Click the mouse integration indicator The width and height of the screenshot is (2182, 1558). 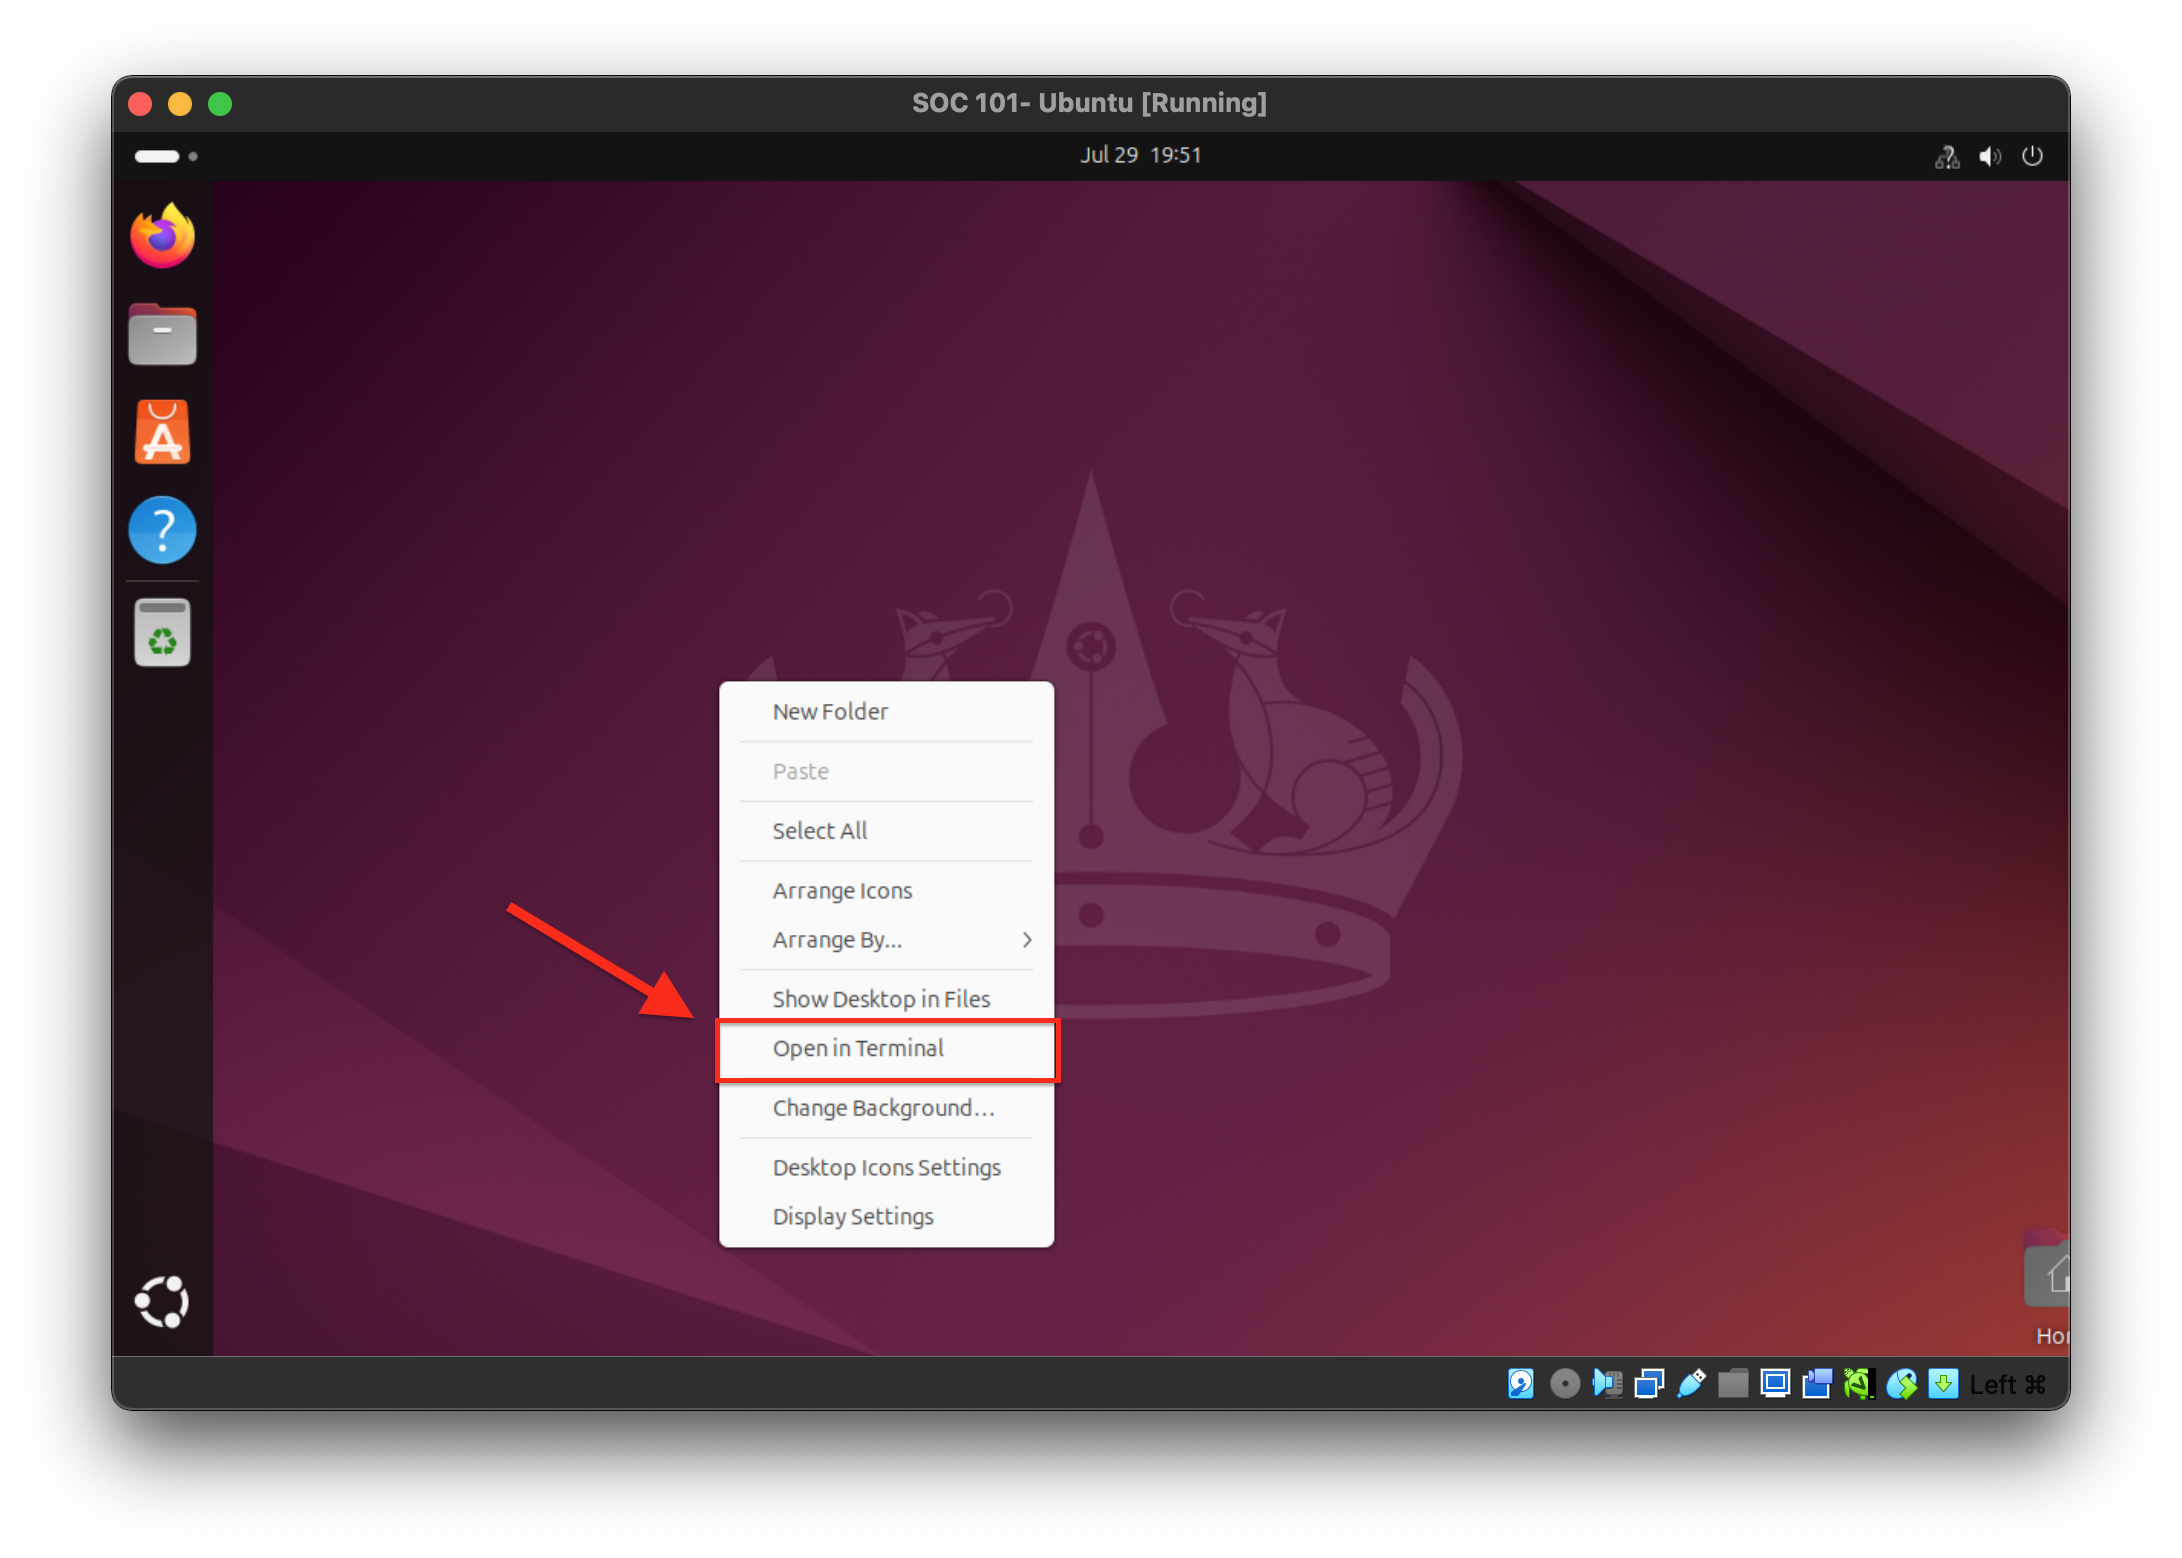1901,1383
